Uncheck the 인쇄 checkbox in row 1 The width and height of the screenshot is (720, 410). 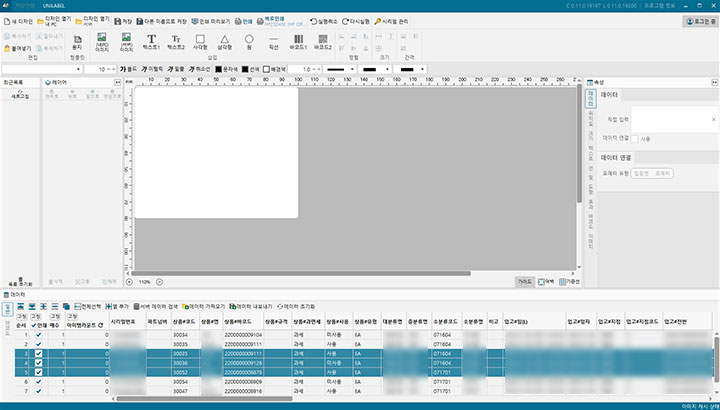pos(38,335)
